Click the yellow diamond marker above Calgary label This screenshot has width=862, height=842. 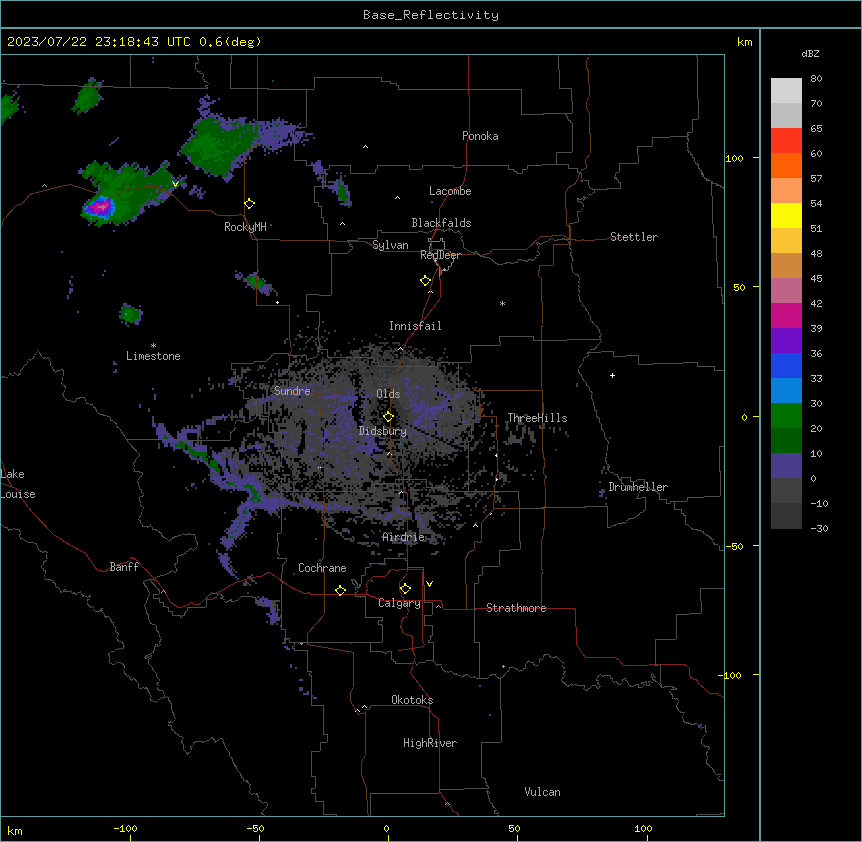point(405,589)
